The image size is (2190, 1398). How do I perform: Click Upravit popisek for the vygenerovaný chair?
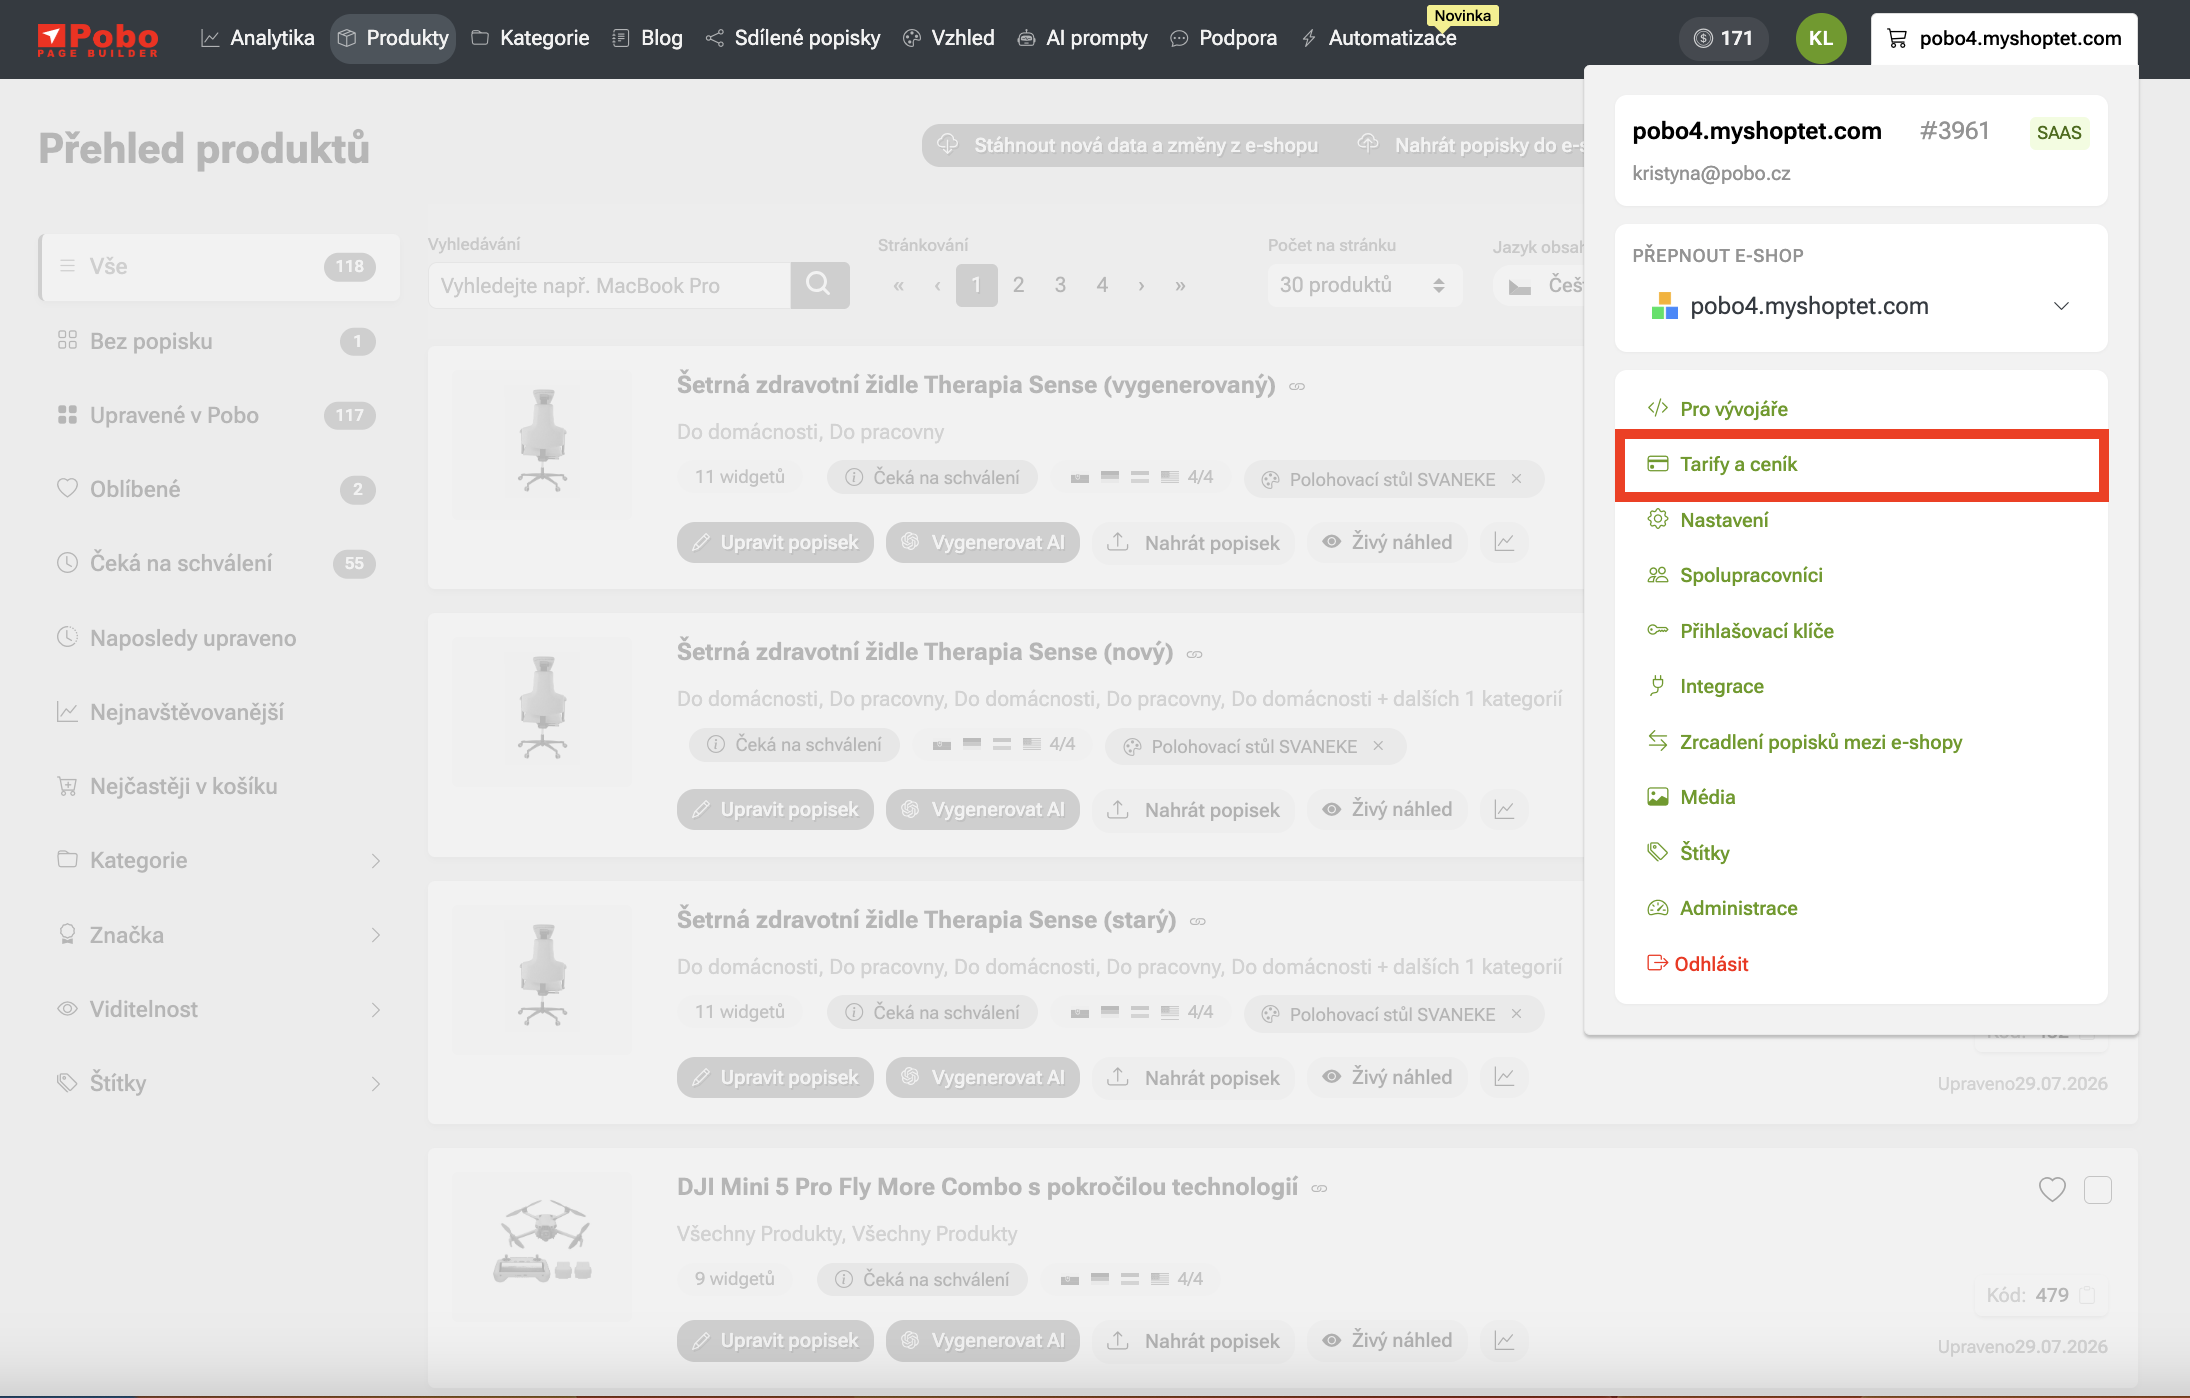click(775, 542)
